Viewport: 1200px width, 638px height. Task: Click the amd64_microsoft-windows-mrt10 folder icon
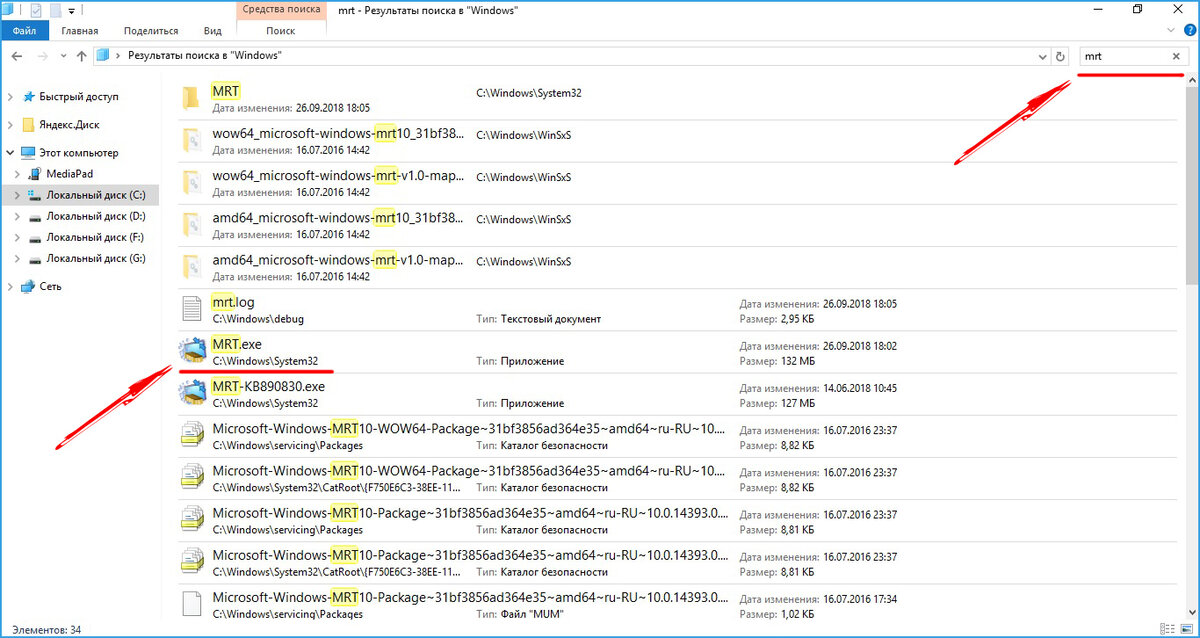pyautogui.click(x=191, y=225)
